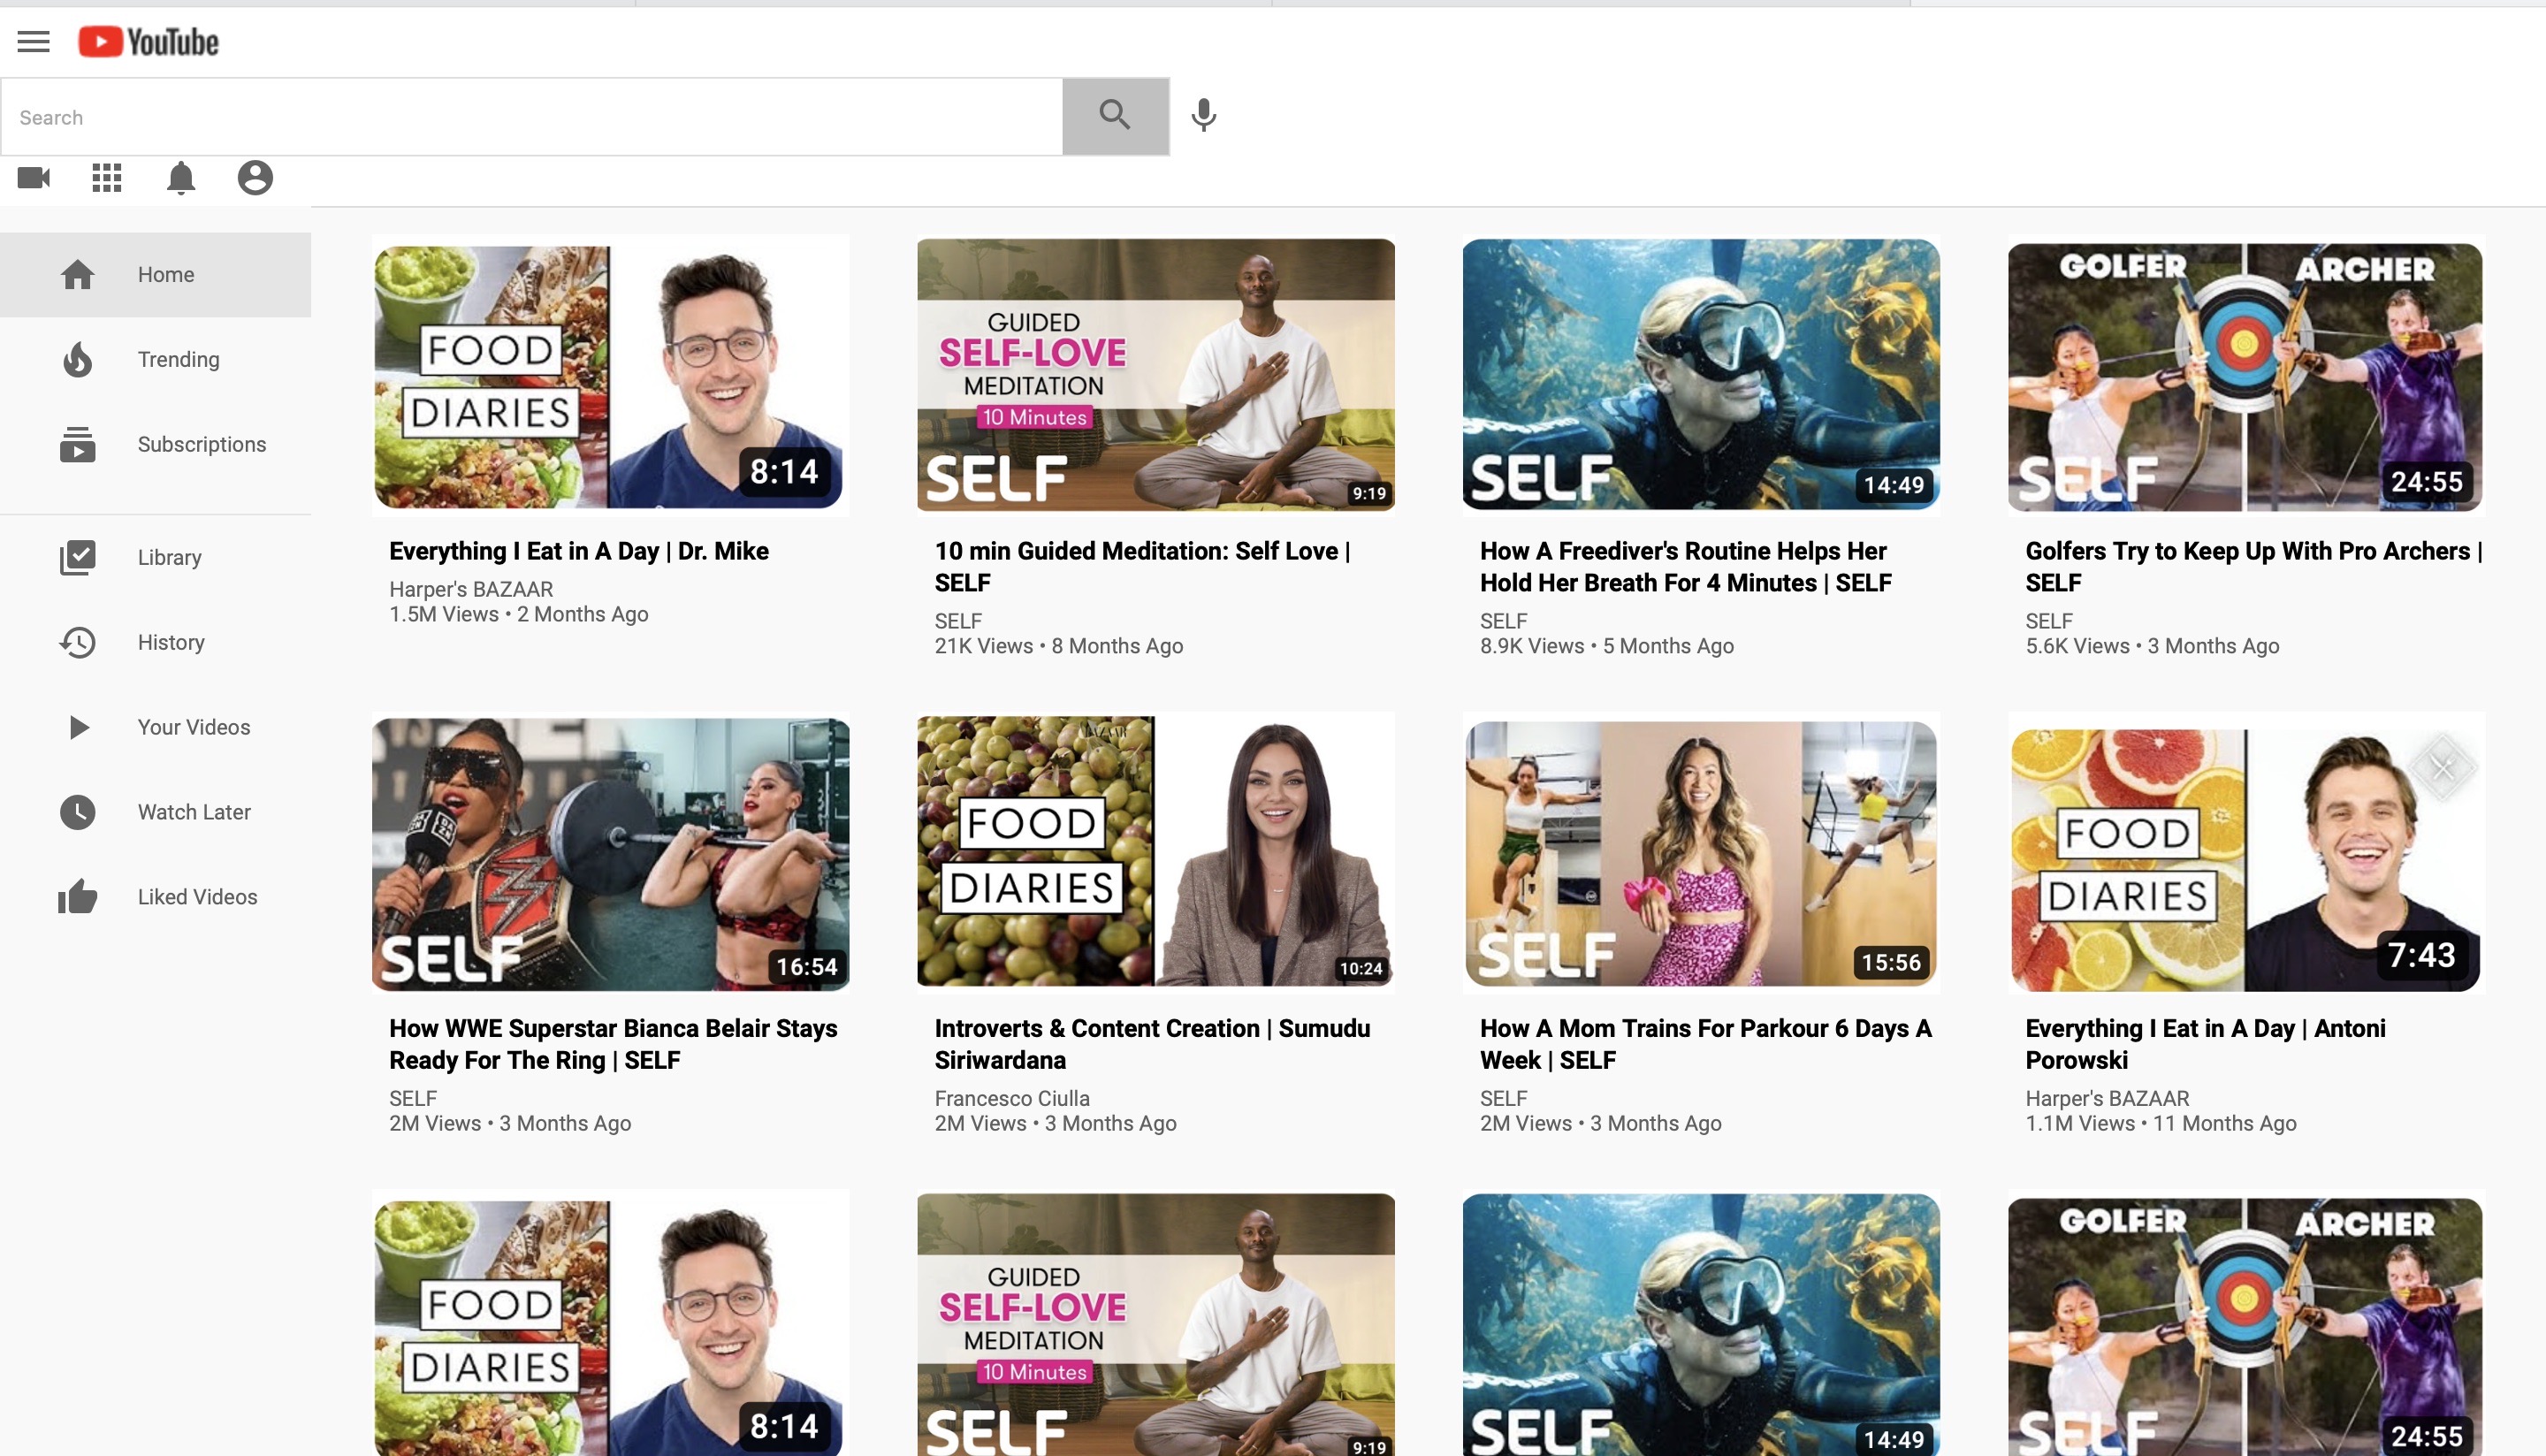The image size is (2546, 1456).
Task: Open Liked Videos via the thumbs-up icon
Action: 78,896
